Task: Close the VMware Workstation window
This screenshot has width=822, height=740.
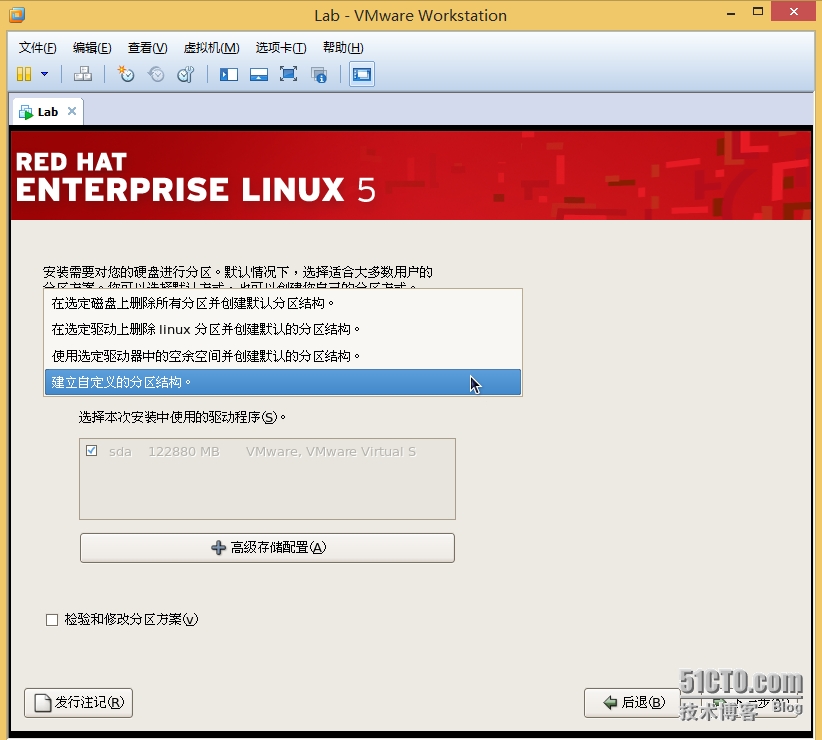Action: (794, 12)
